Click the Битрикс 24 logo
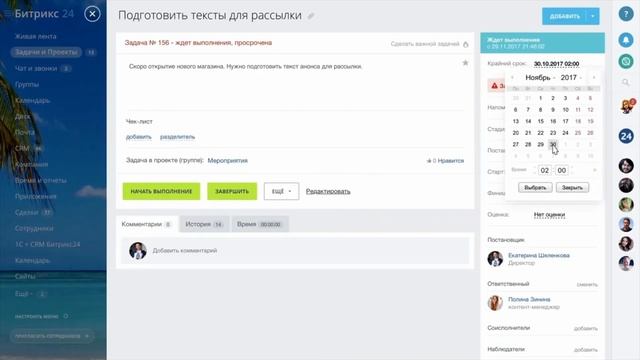The image size is (640, 360). tap(44, 14)
